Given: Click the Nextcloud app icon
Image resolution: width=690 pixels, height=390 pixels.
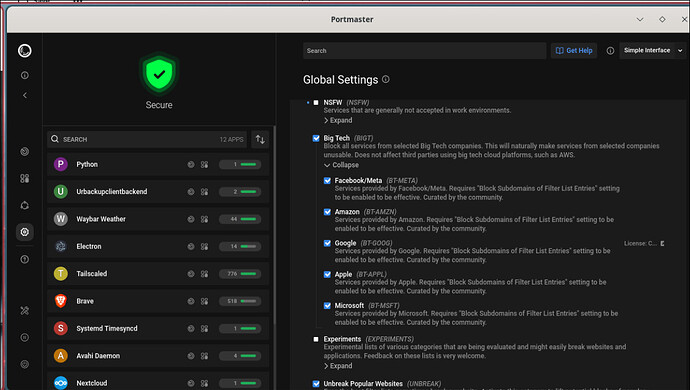Looking at the screenshot, I should (x=61, y=383).
